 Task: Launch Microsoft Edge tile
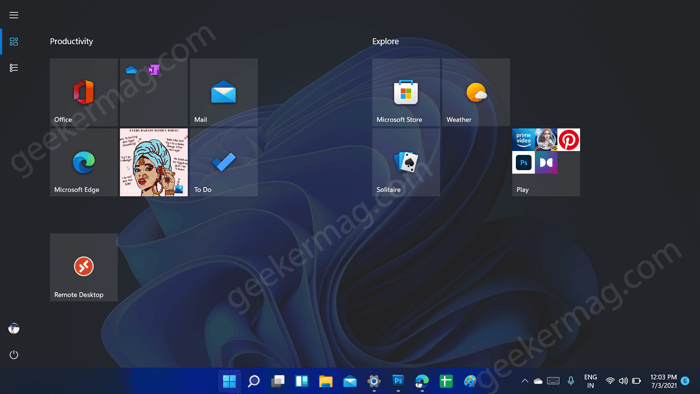[84, 162]
